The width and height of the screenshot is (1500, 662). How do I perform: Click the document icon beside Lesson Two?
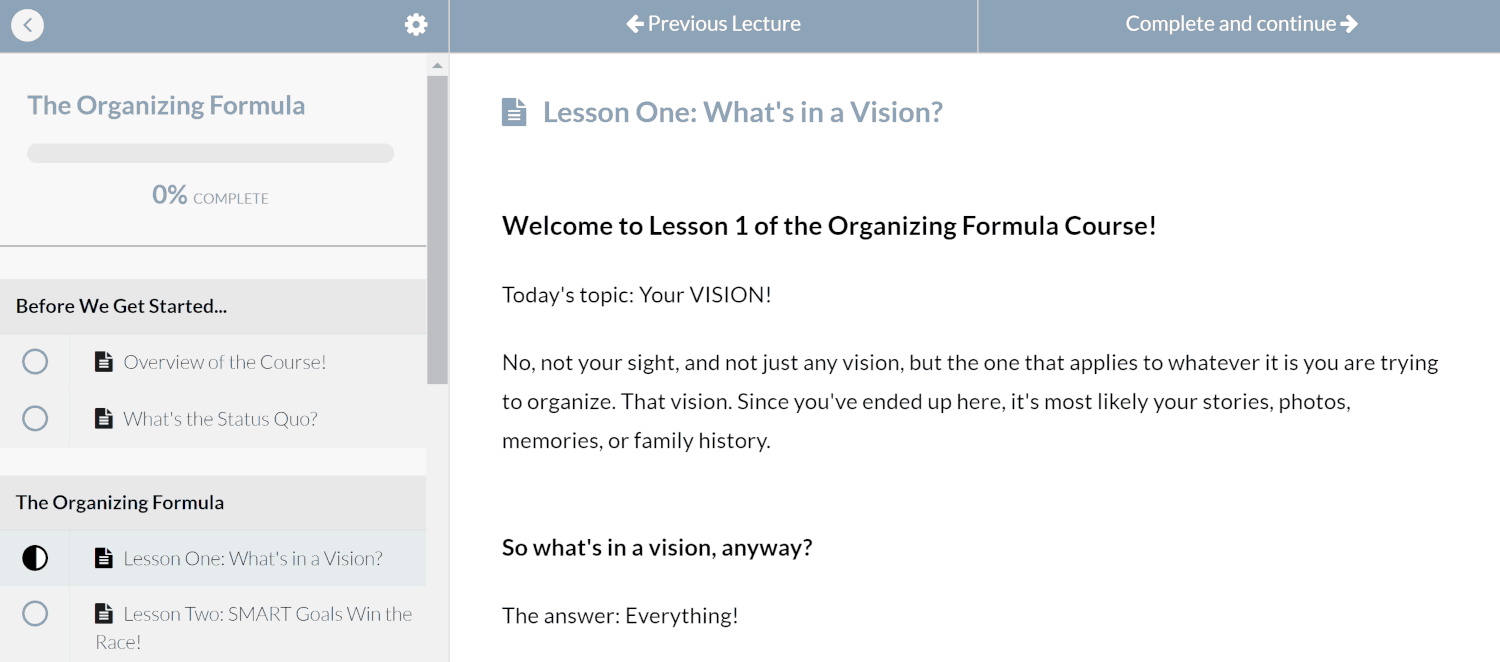click(104, 614)
